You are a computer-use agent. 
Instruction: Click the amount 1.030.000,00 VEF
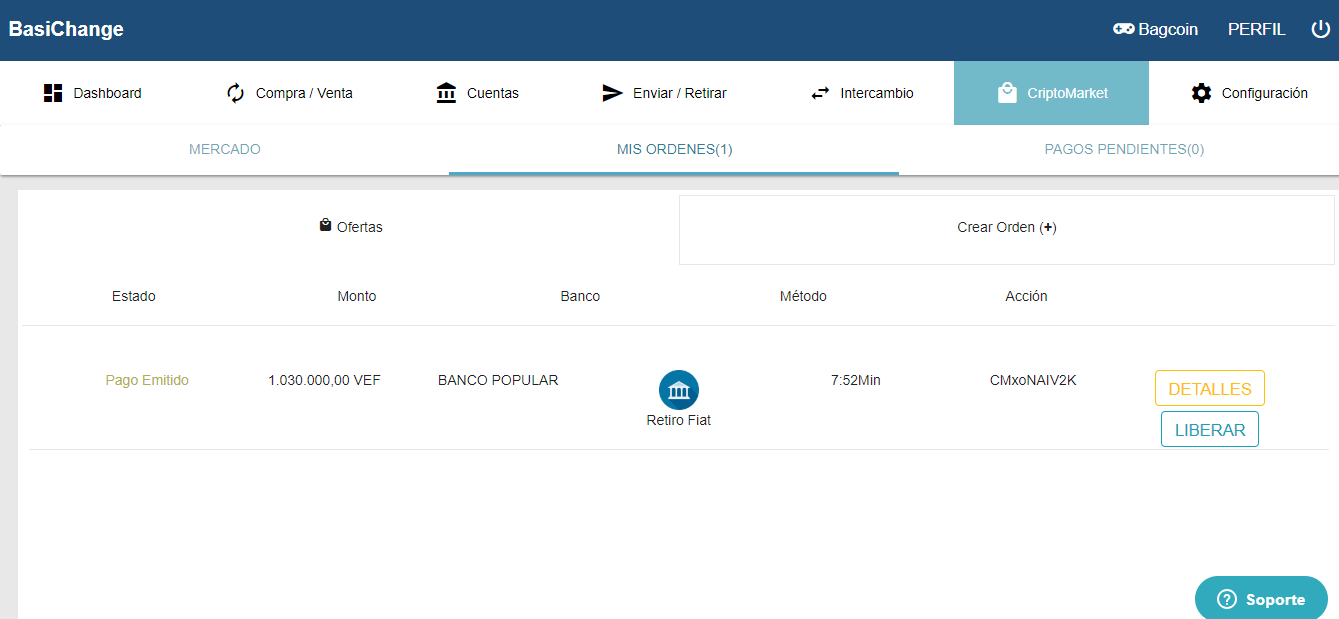click(x=324, y=380)
